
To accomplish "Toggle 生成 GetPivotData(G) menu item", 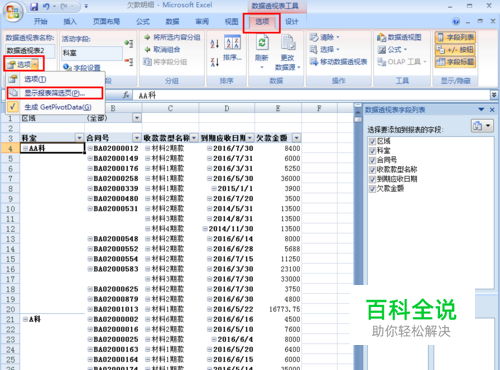I will (x=55, y=107).
